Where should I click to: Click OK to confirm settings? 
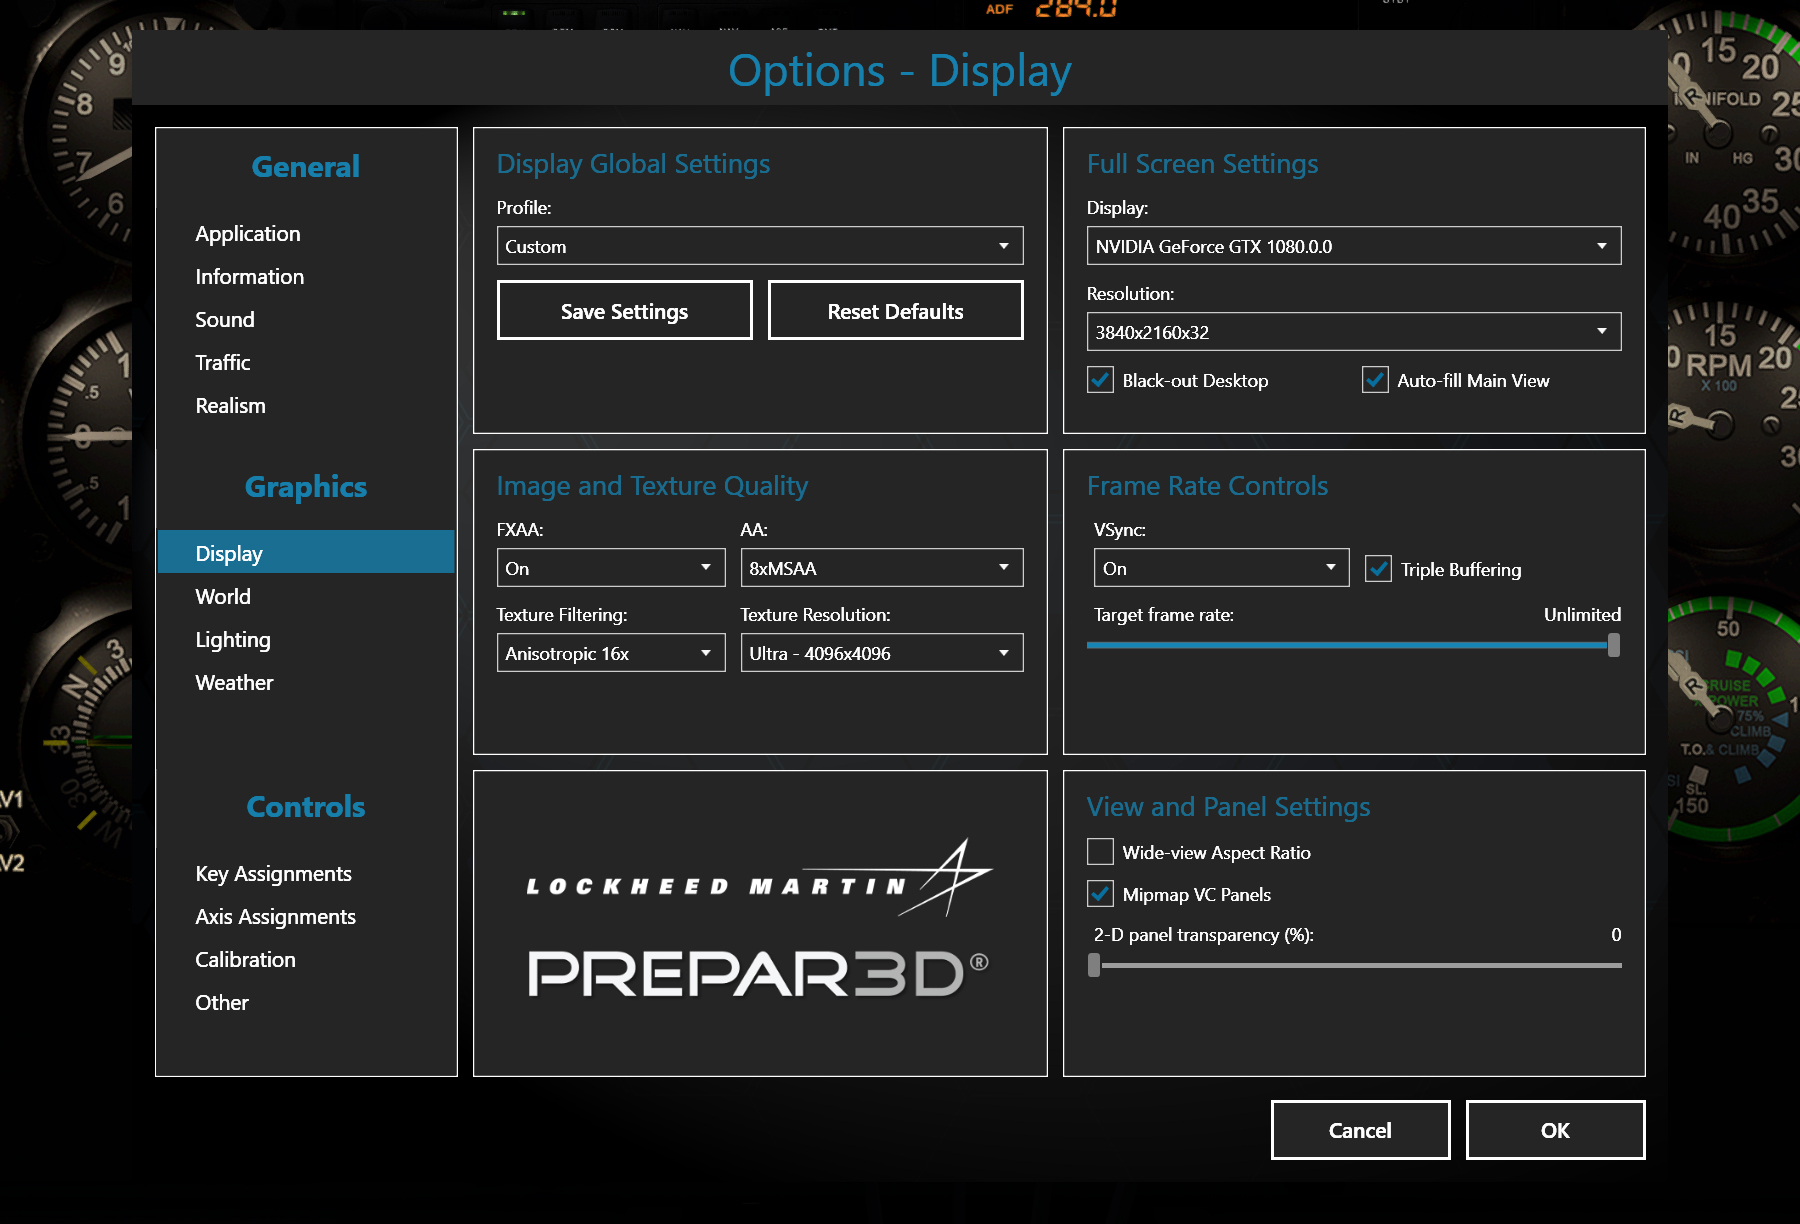tap(1555, 1130)
